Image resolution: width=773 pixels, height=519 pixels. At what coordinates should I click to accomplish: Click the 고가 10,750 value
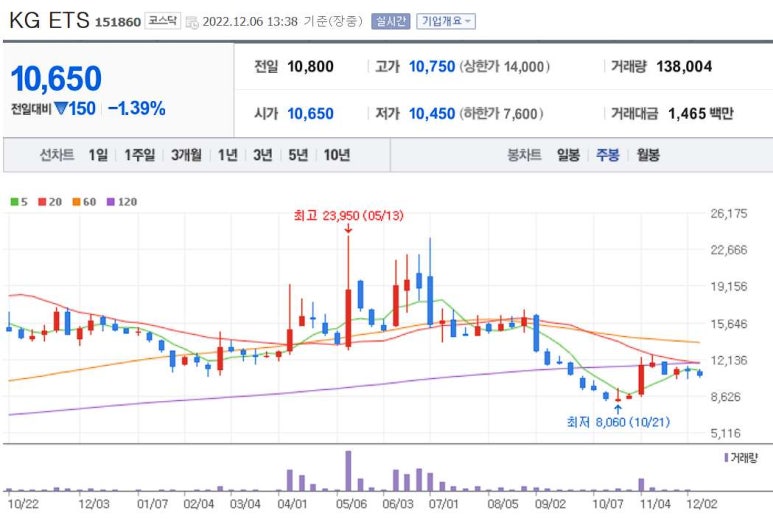[432, 67]
